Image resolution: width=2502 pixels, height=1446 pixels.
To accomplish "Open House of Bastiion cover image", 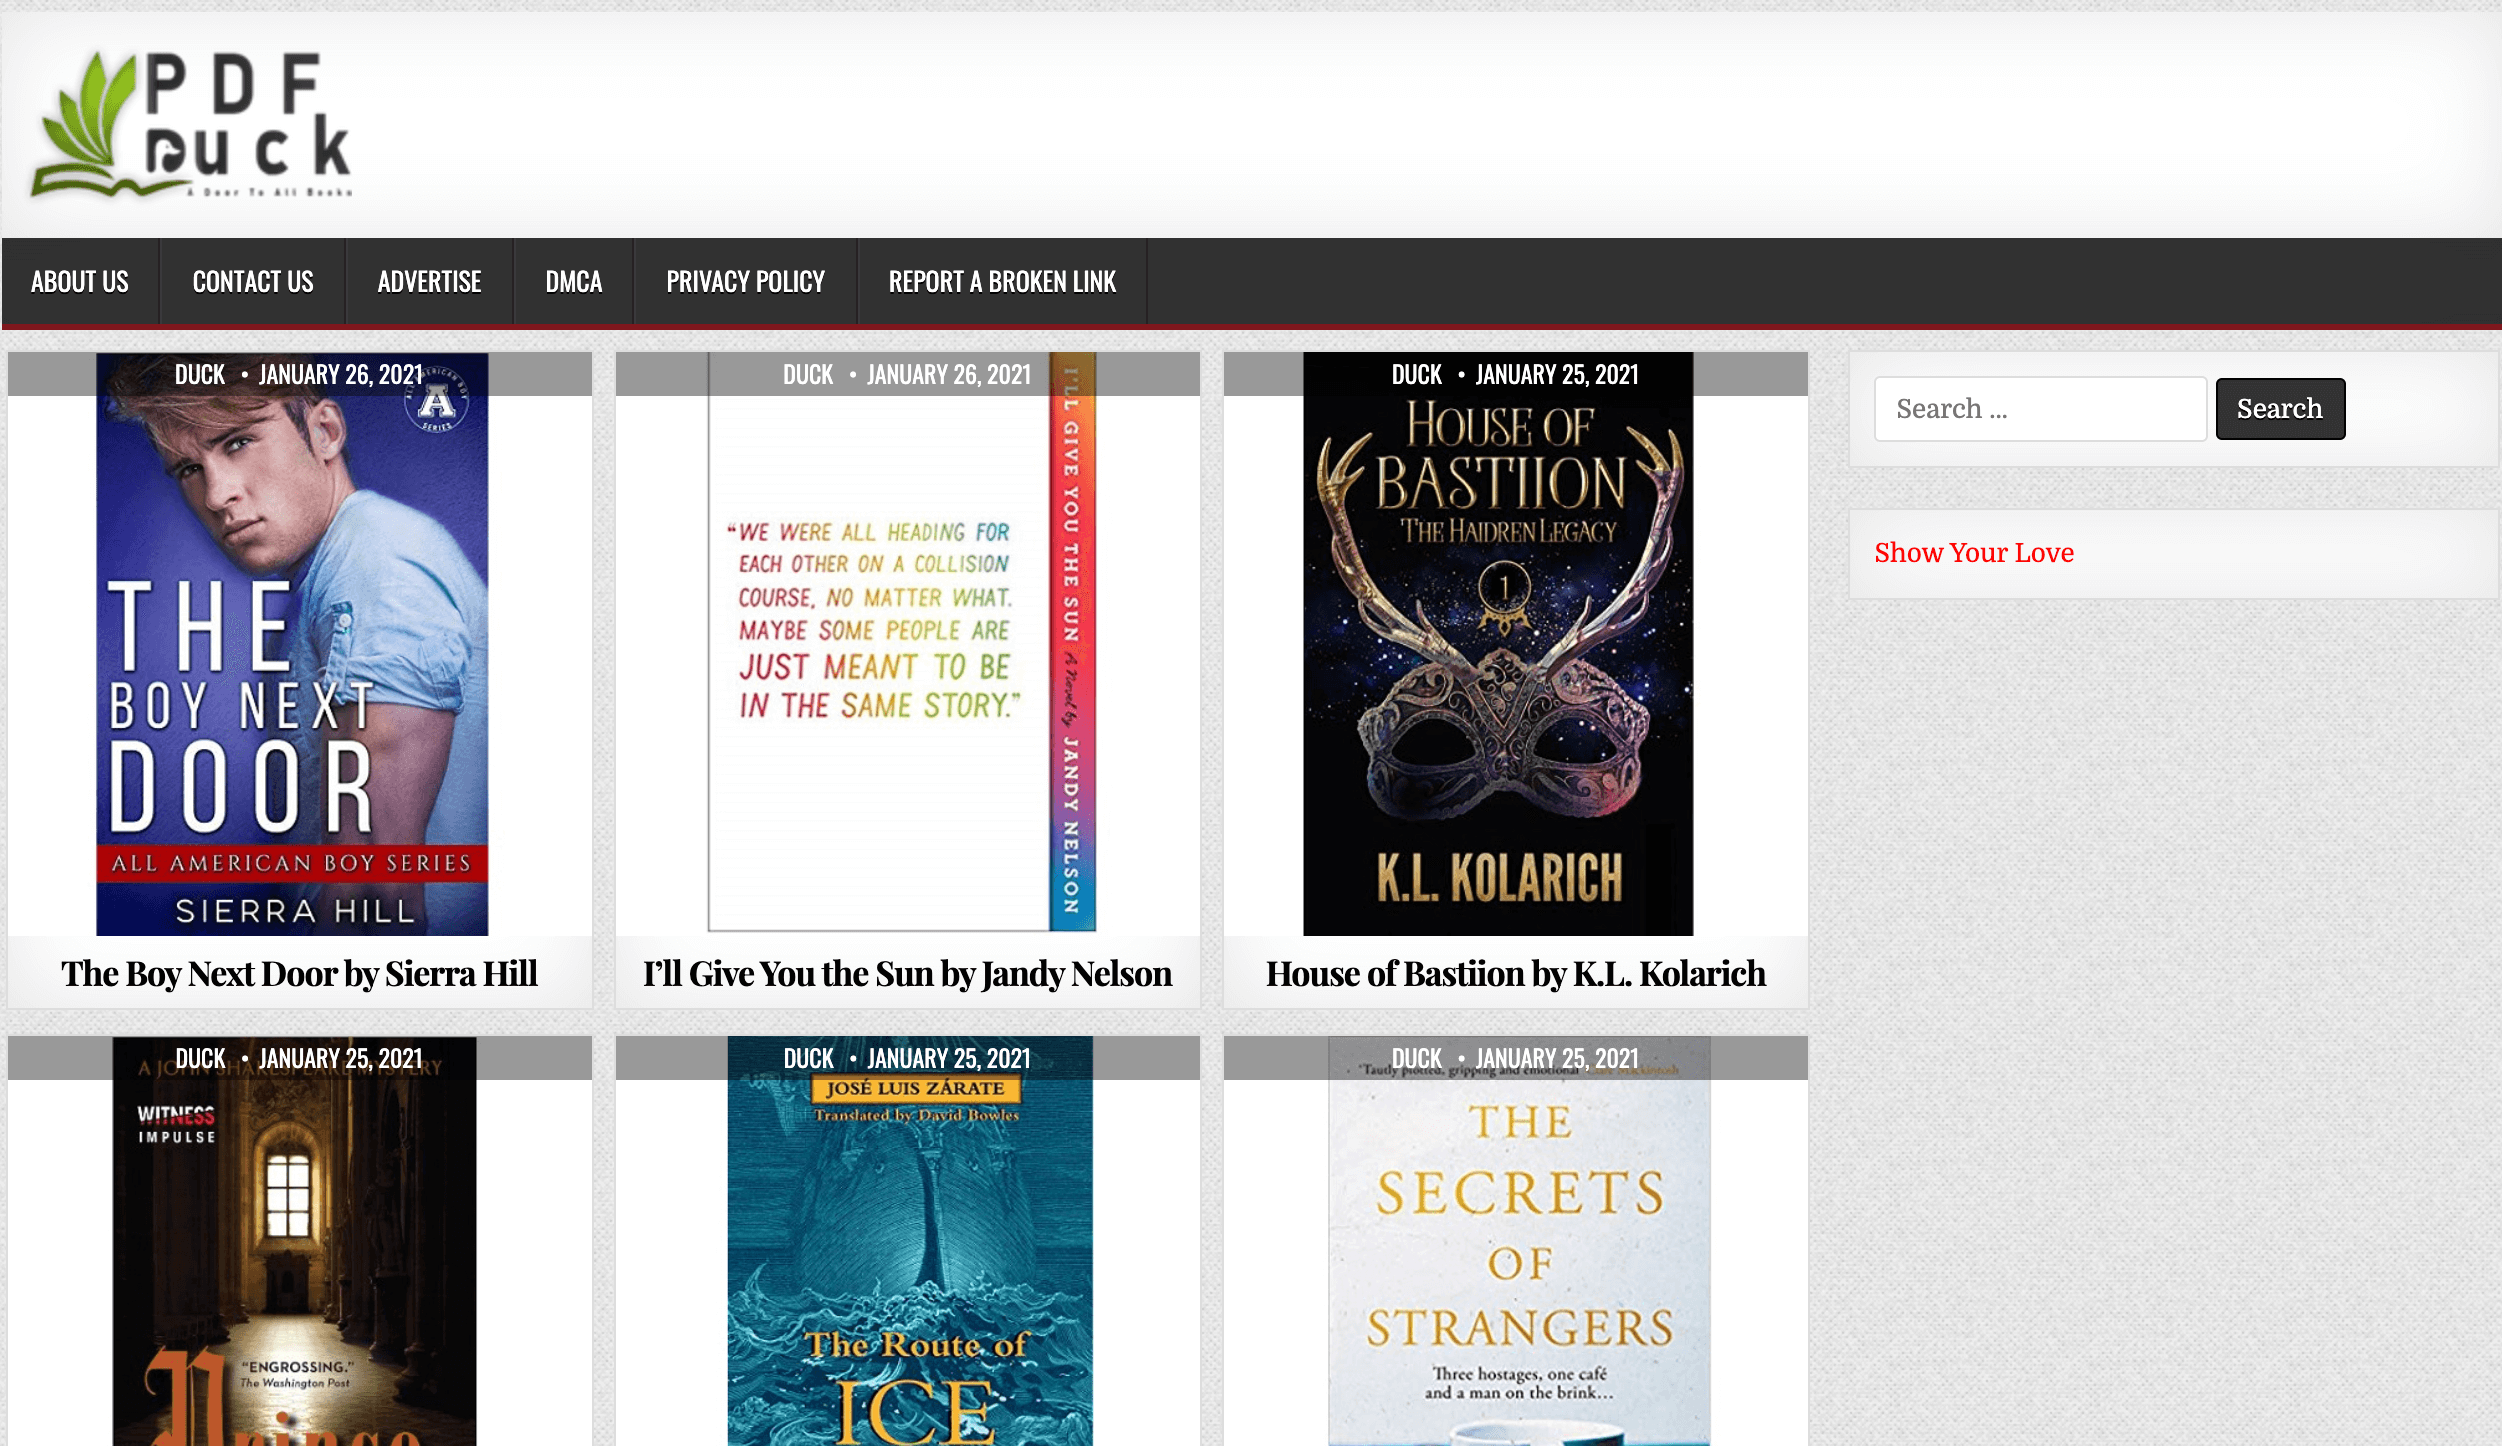I will [x=1498, y=644].
